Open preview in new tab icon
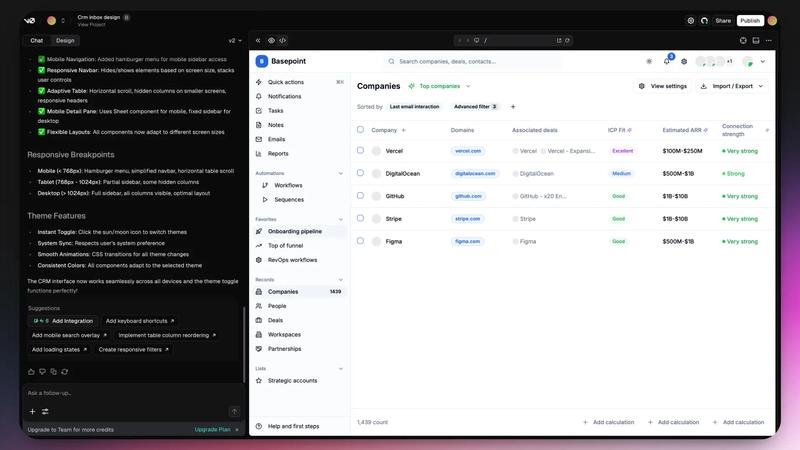The width and height of the screenshot is (800, 450). pyautogui.click(x=559, y=40)
